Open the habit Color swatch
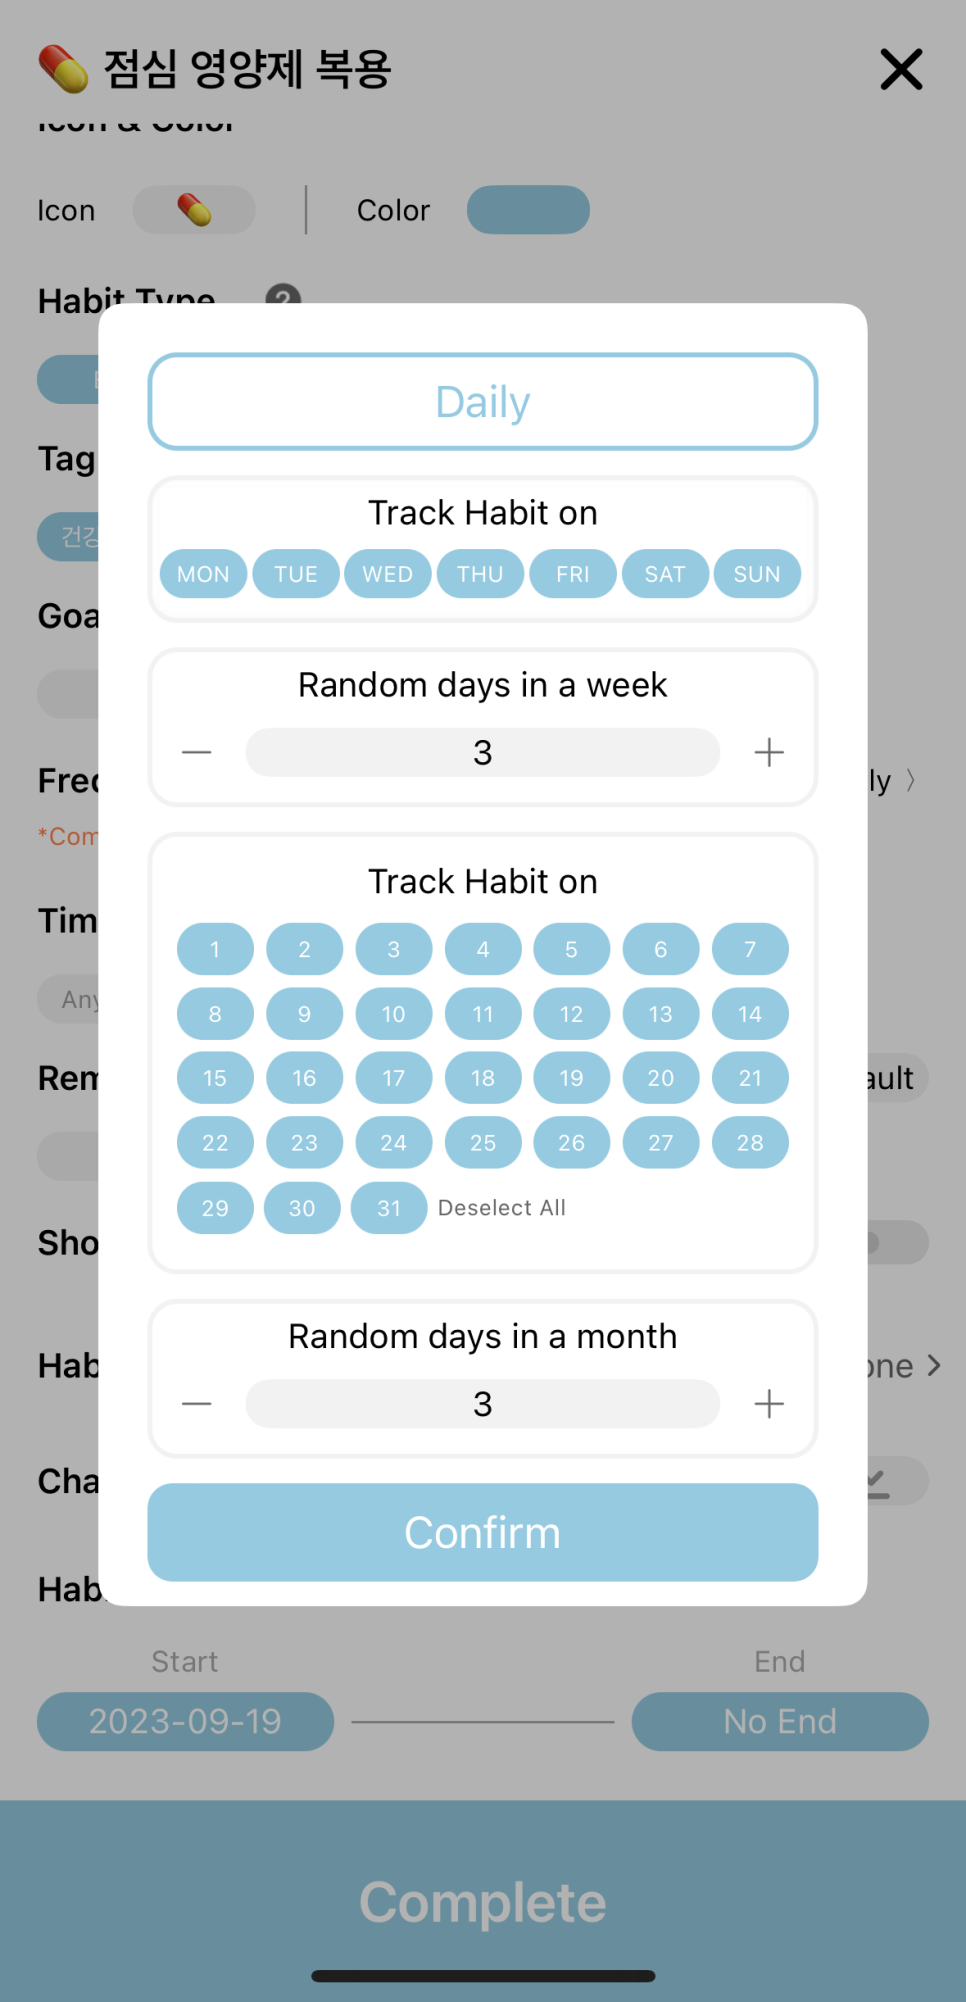Viewport: 966px width, 2002px height. click(x=528, y=210)
